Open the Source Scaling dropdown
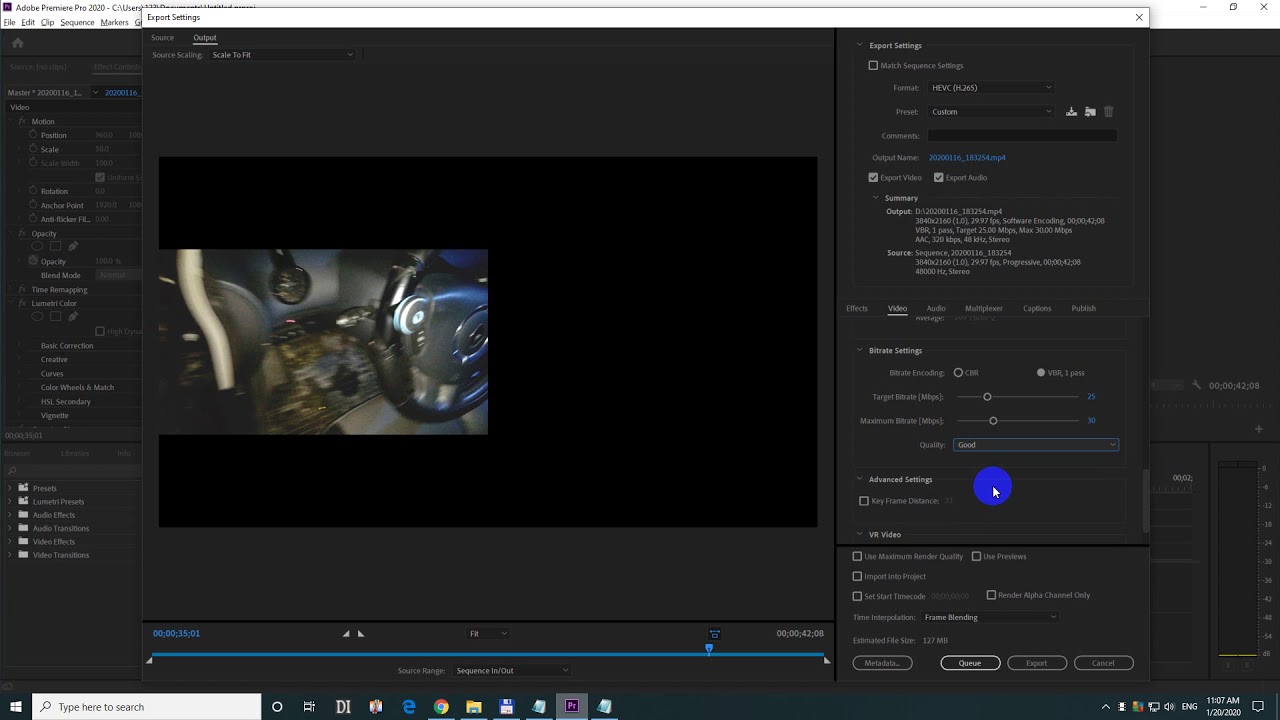The image size is (1280, 720). (282, 55)
